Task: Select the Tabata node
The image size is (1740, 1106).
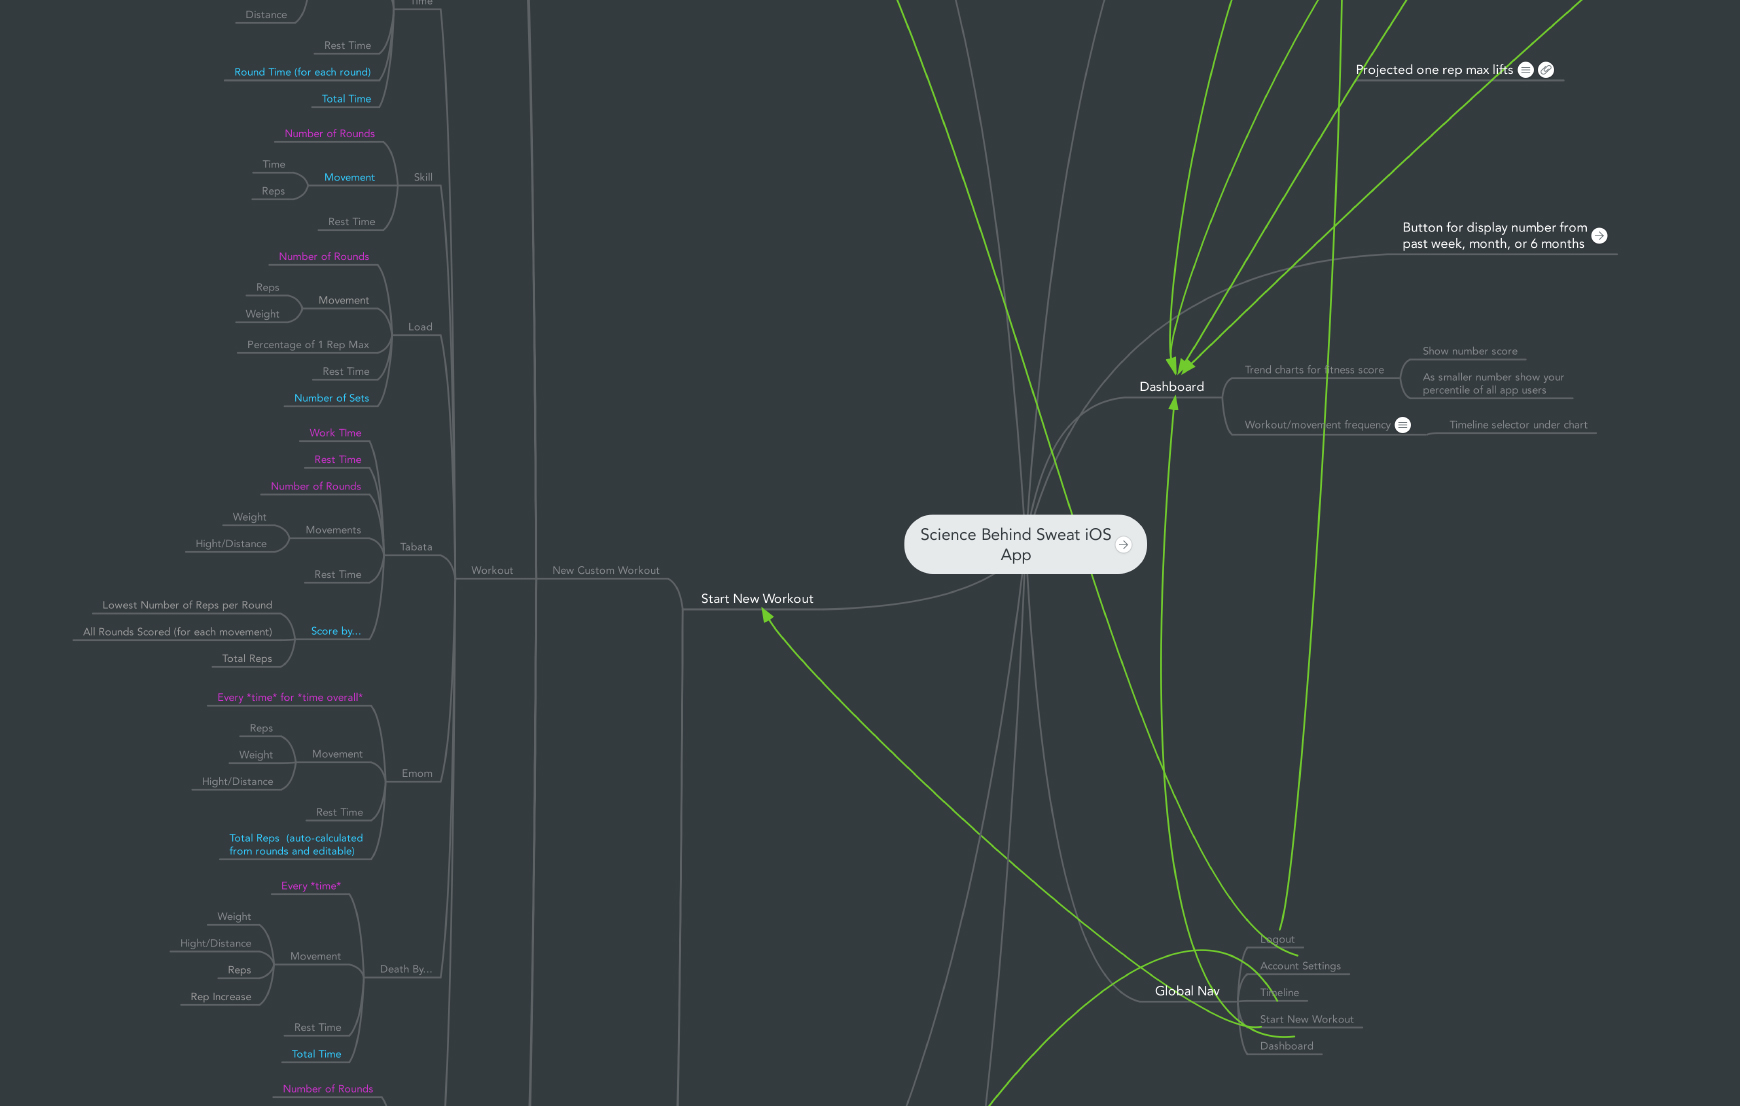Action: (x=416, y=547)
